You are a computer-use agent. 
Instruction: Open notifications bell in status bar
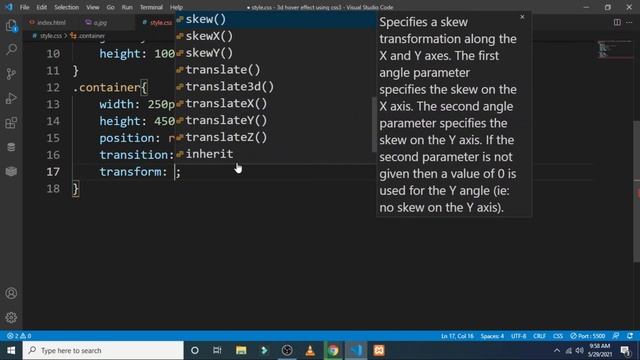(x=630, y=336)
